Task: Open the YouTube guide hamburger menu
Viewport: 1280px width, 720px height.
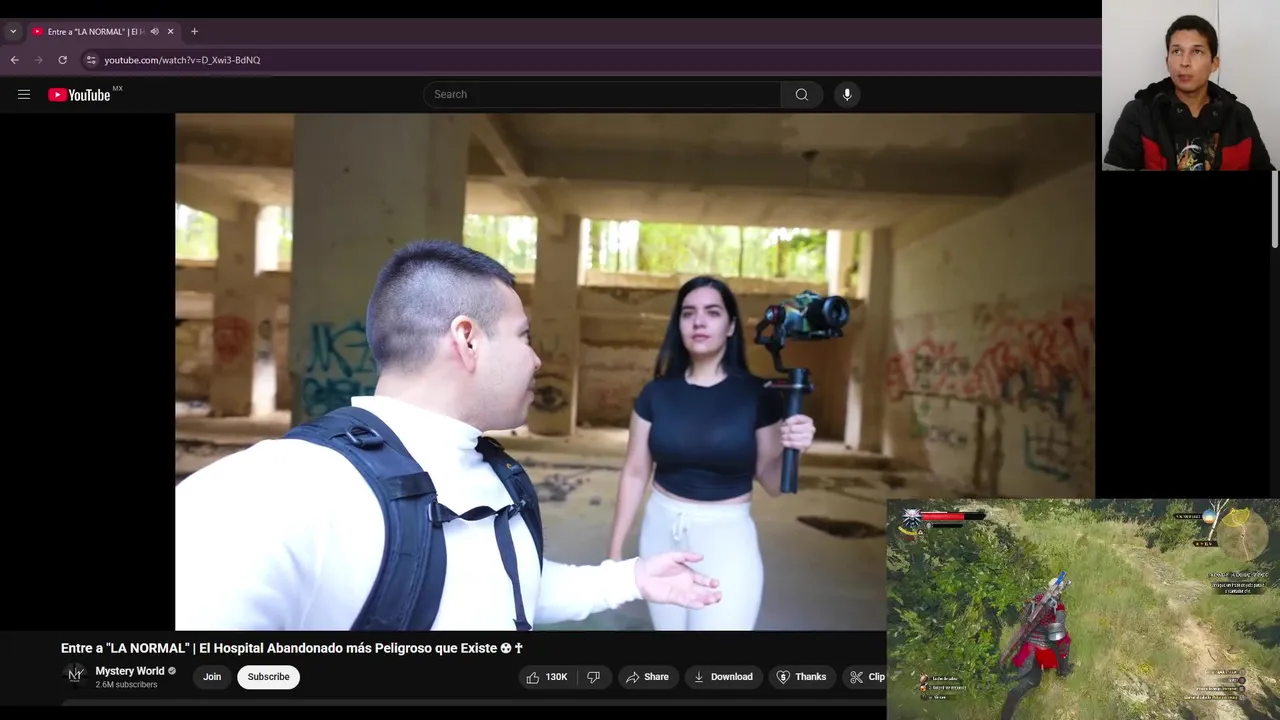Action: (x=24, y=94)
